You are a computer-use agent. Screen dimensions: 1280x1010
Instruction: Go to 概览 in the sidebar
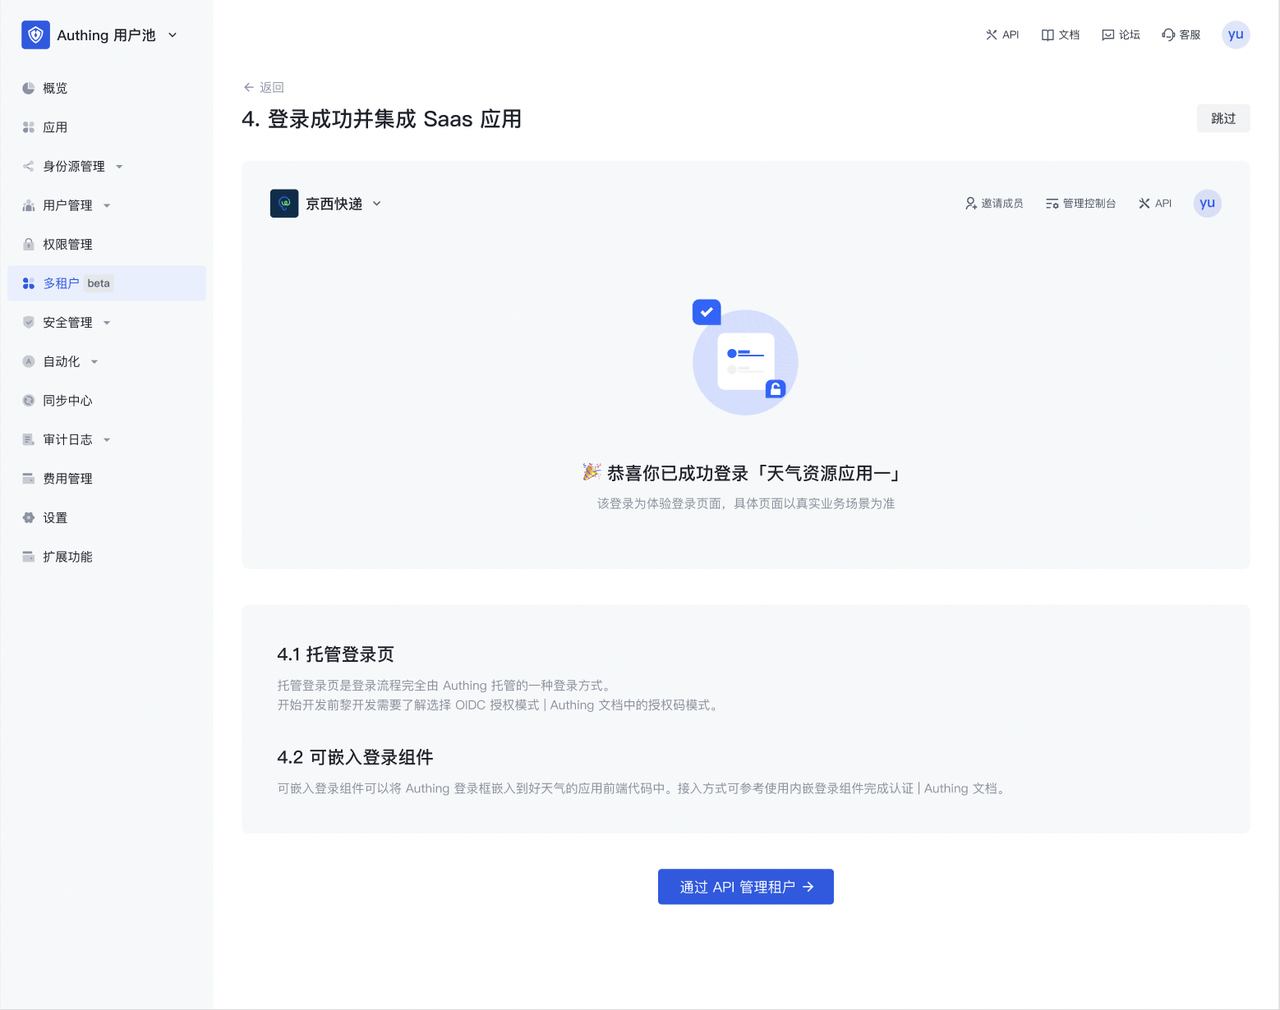click(55, 89)
